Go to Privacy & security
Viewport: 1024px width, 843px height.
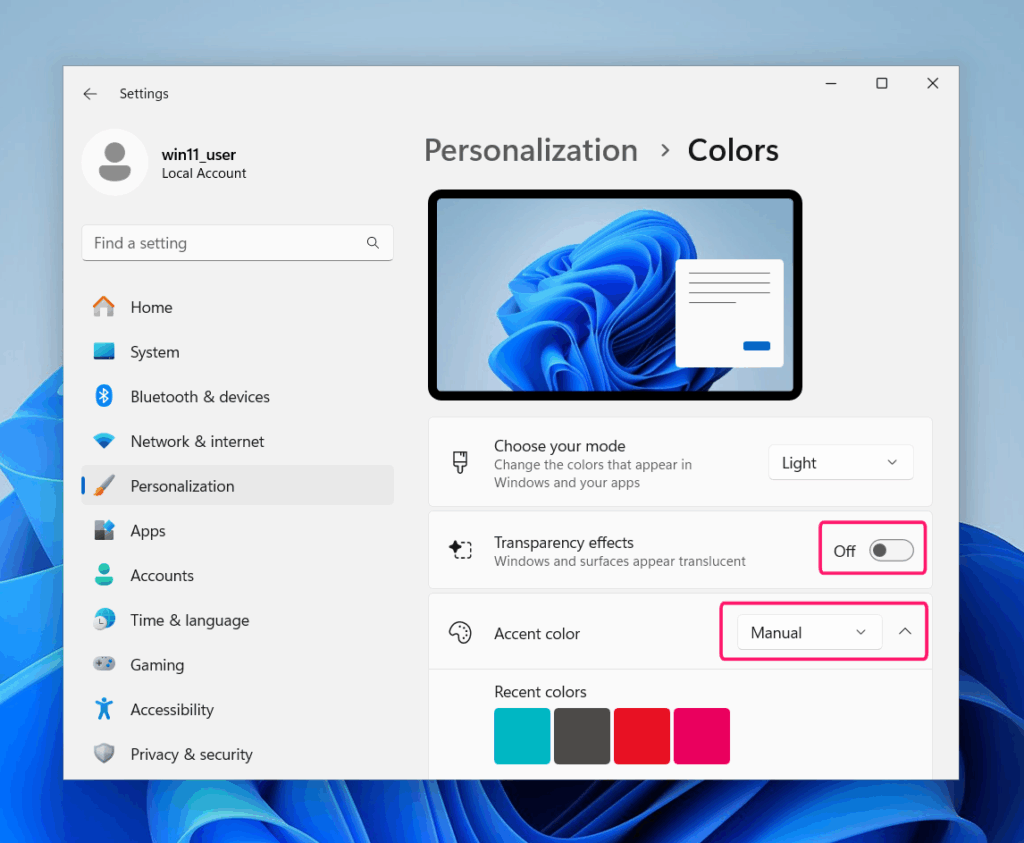(x=237, y=754)
